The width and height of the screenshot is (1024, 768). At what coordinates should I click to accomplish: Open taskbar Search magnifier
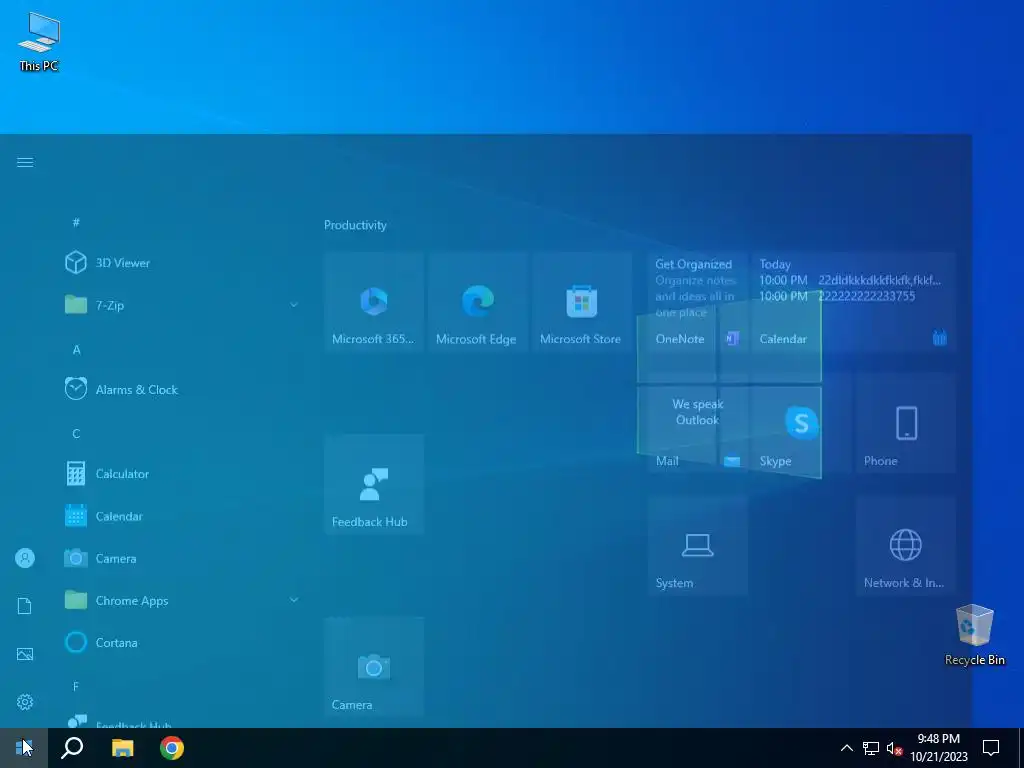(72, 748)
